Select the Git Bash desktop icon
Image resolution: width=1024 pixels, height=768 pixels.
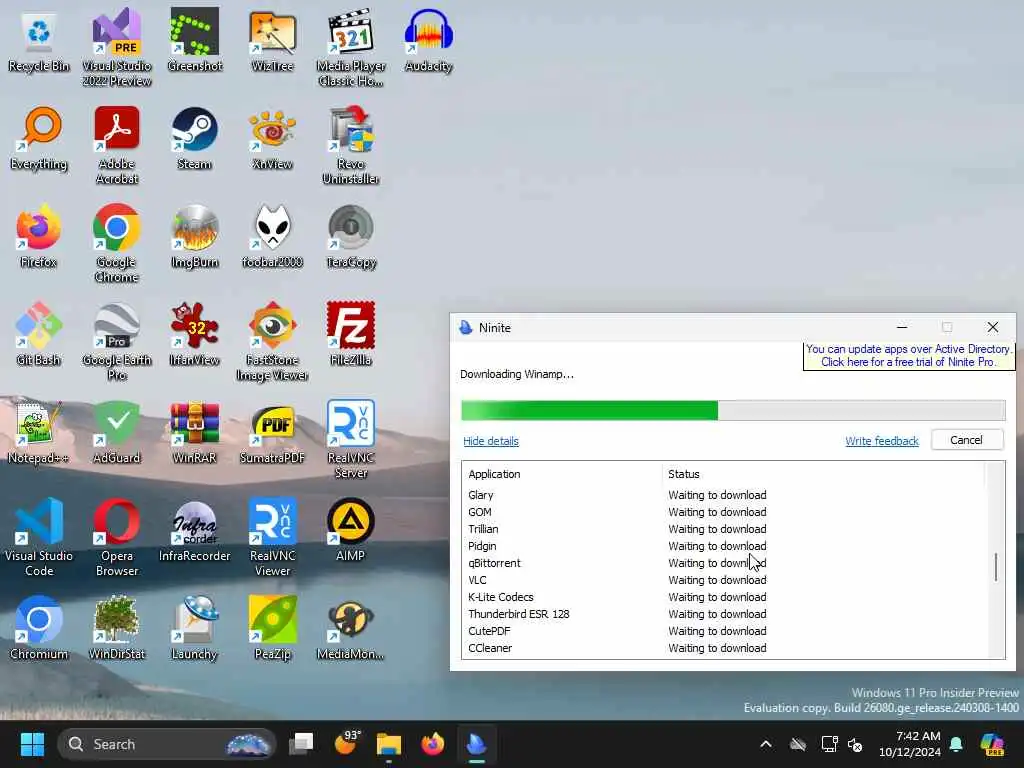39,335
